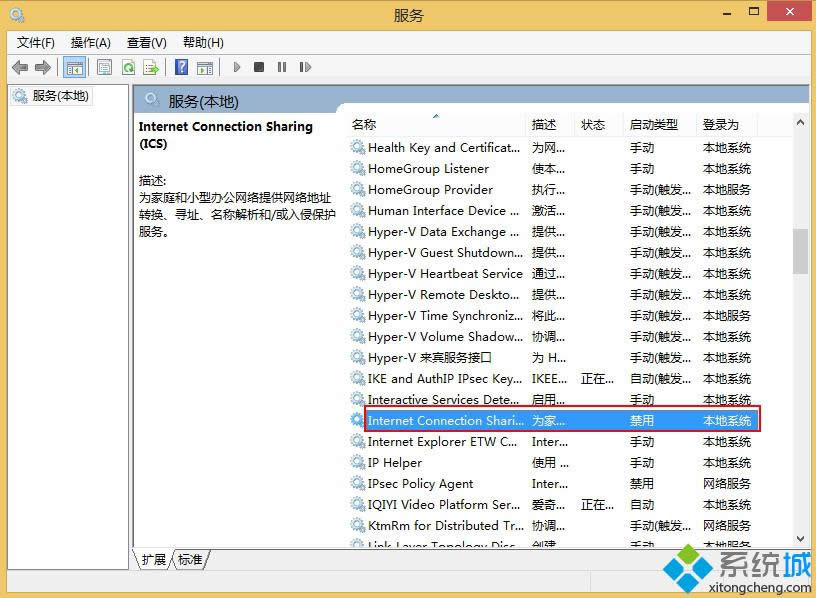The image size is (816, 598).
Task: Minimize the 服务 window
Action: [x=727, y=13]
